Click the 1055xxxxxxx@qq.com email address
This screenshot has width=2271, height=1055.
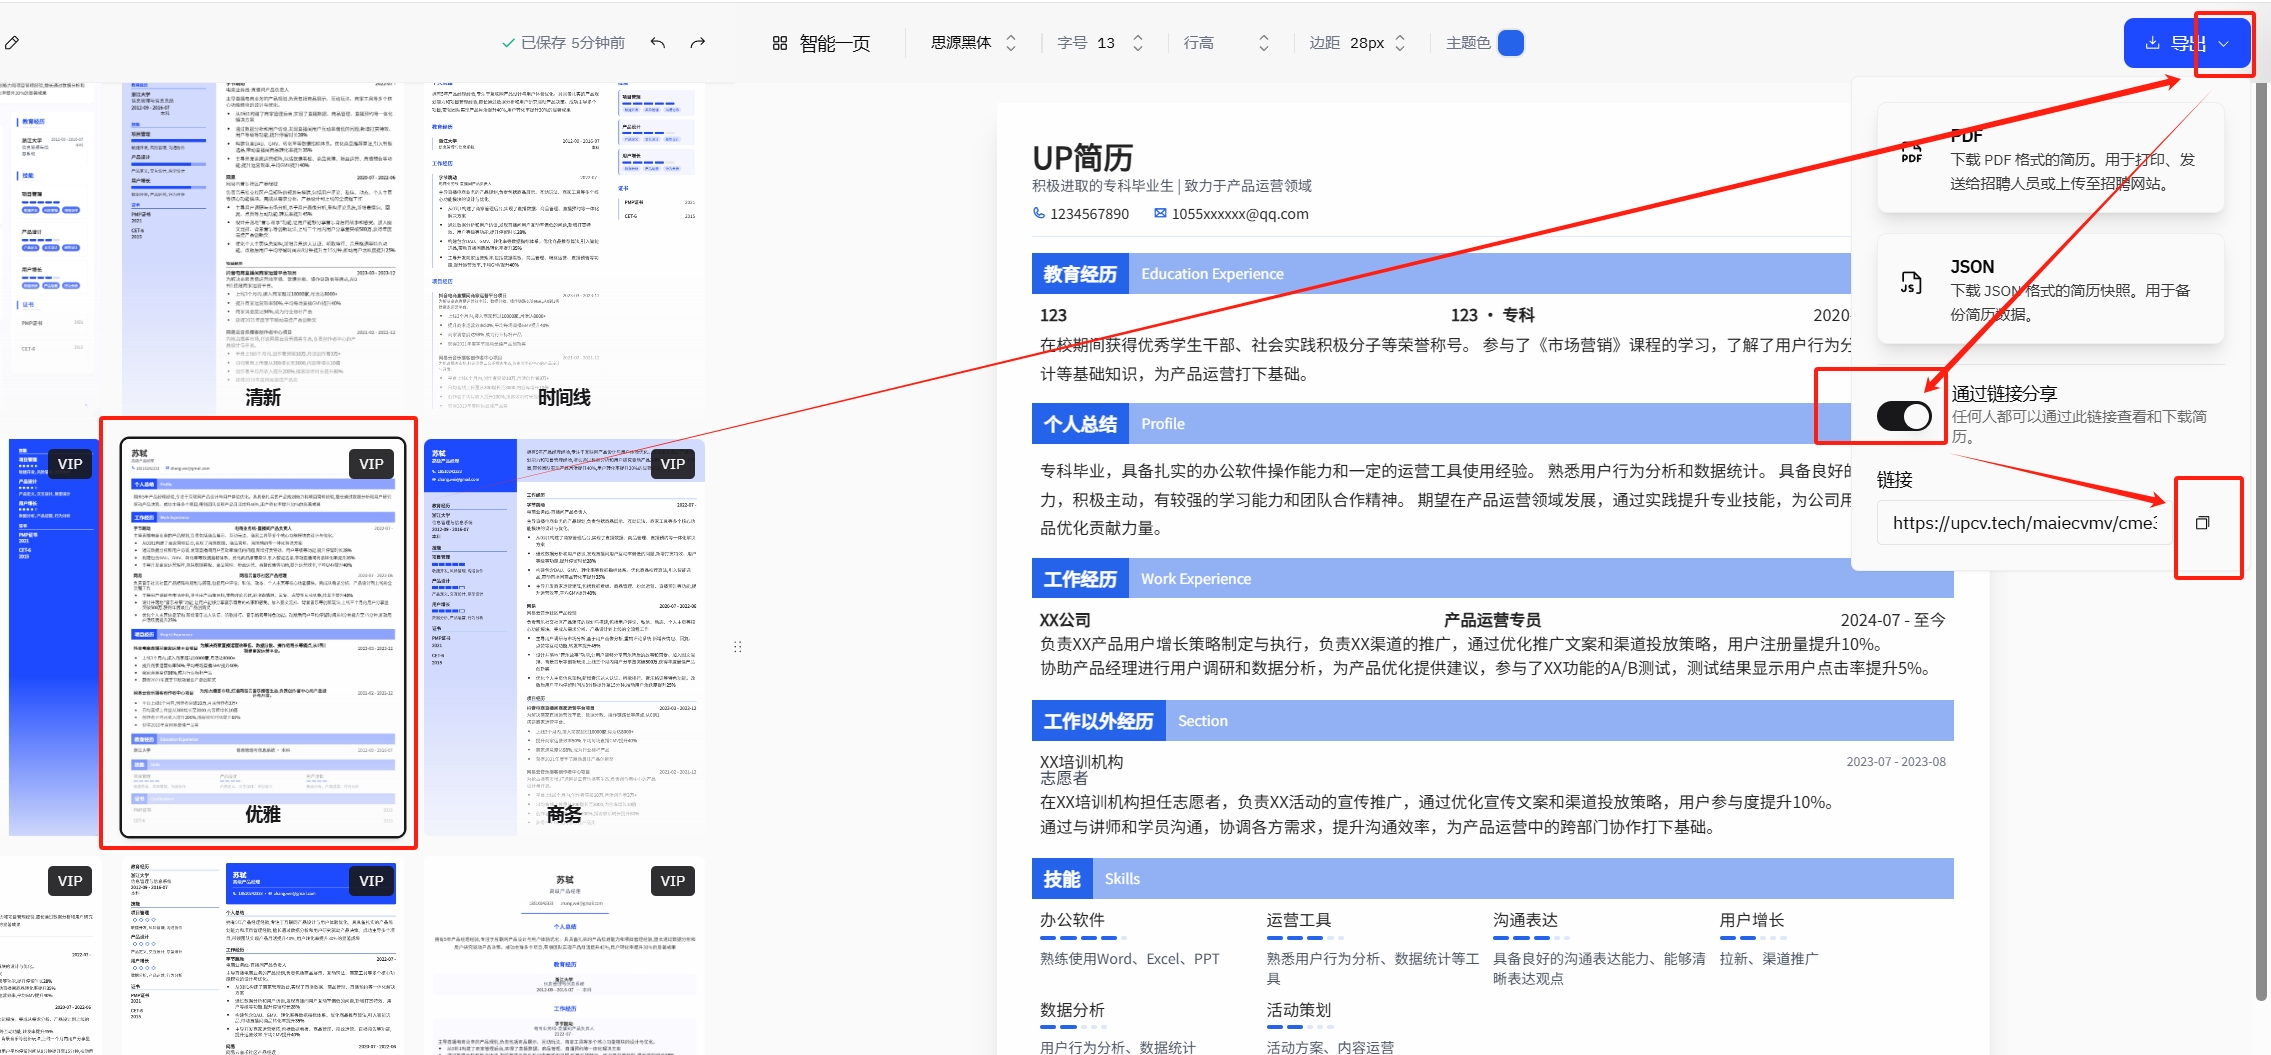point(1239,214)
